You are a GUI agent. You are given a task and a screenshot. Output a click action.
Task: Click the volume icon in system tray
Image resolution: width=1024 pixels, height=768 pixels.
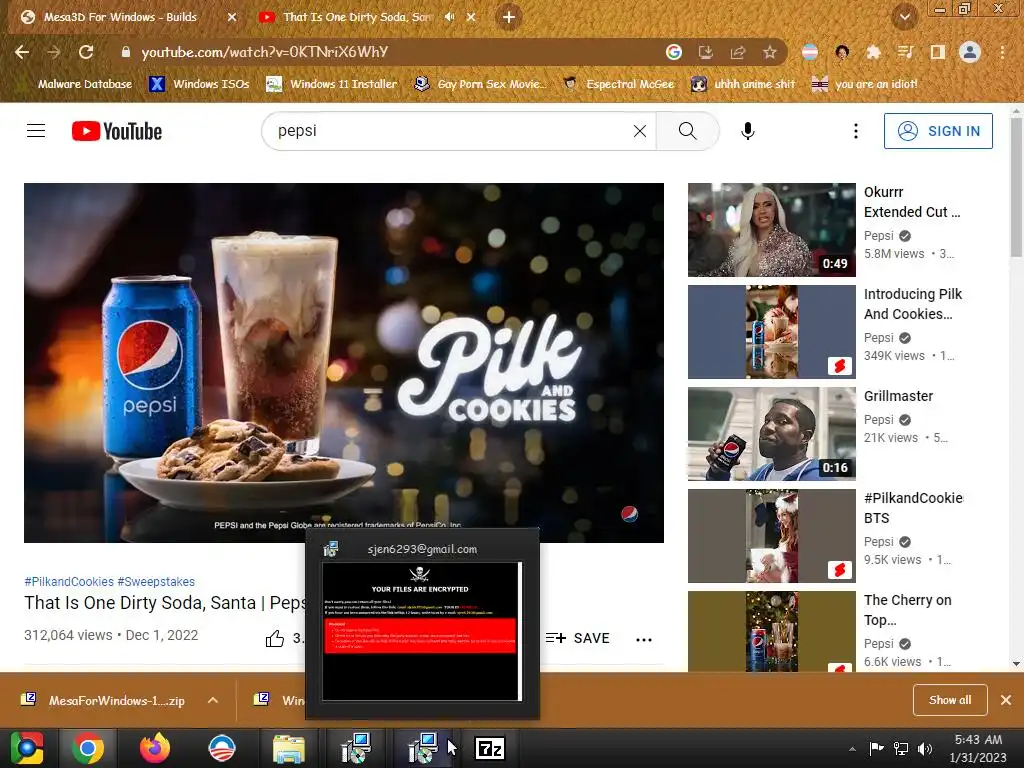click(925, 749)
